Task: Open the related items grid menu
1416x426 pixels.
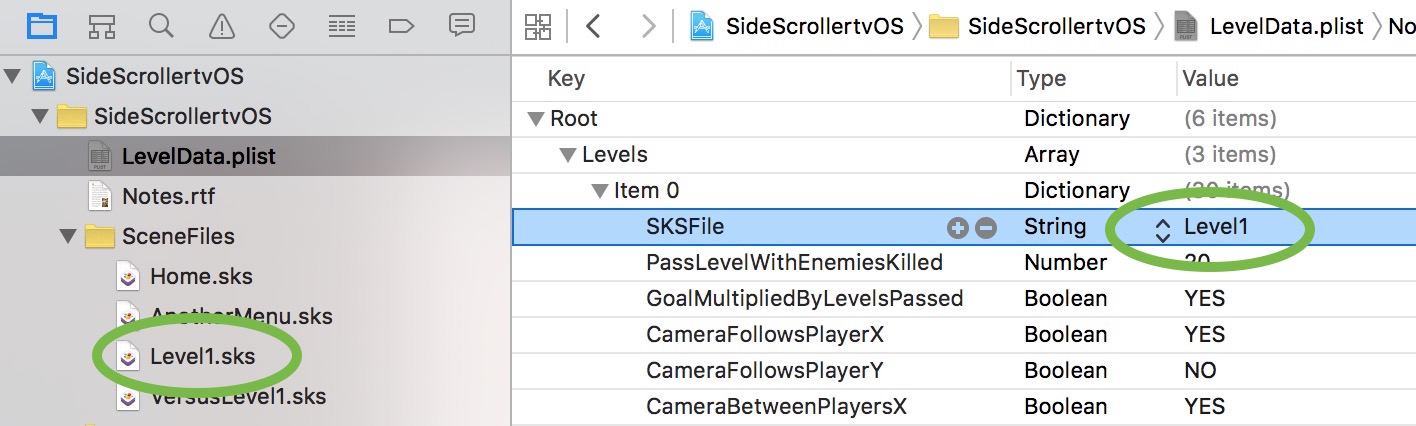Action: coord(538,27)
